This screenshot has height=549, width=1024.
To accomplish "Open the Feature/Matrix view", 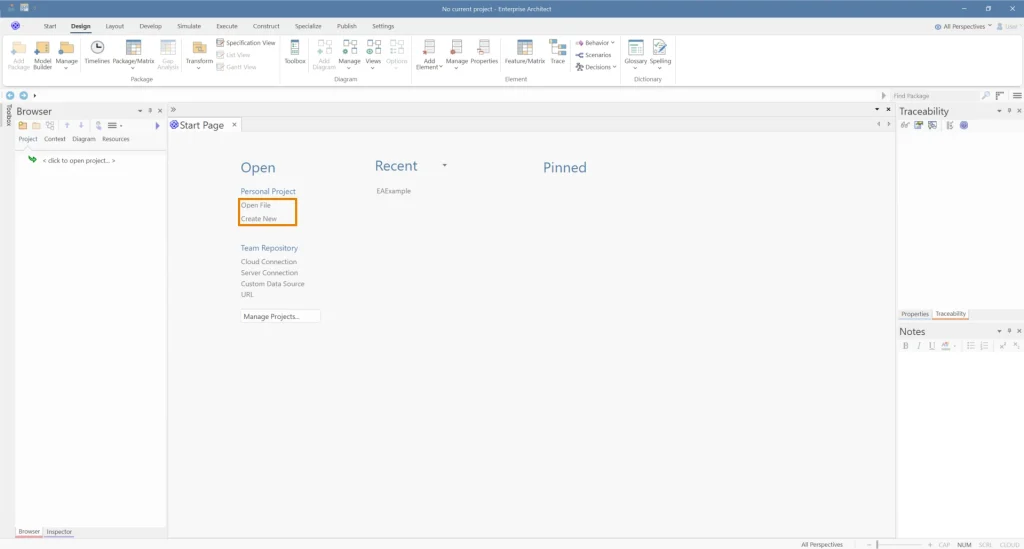I will (x=524, y=52).
